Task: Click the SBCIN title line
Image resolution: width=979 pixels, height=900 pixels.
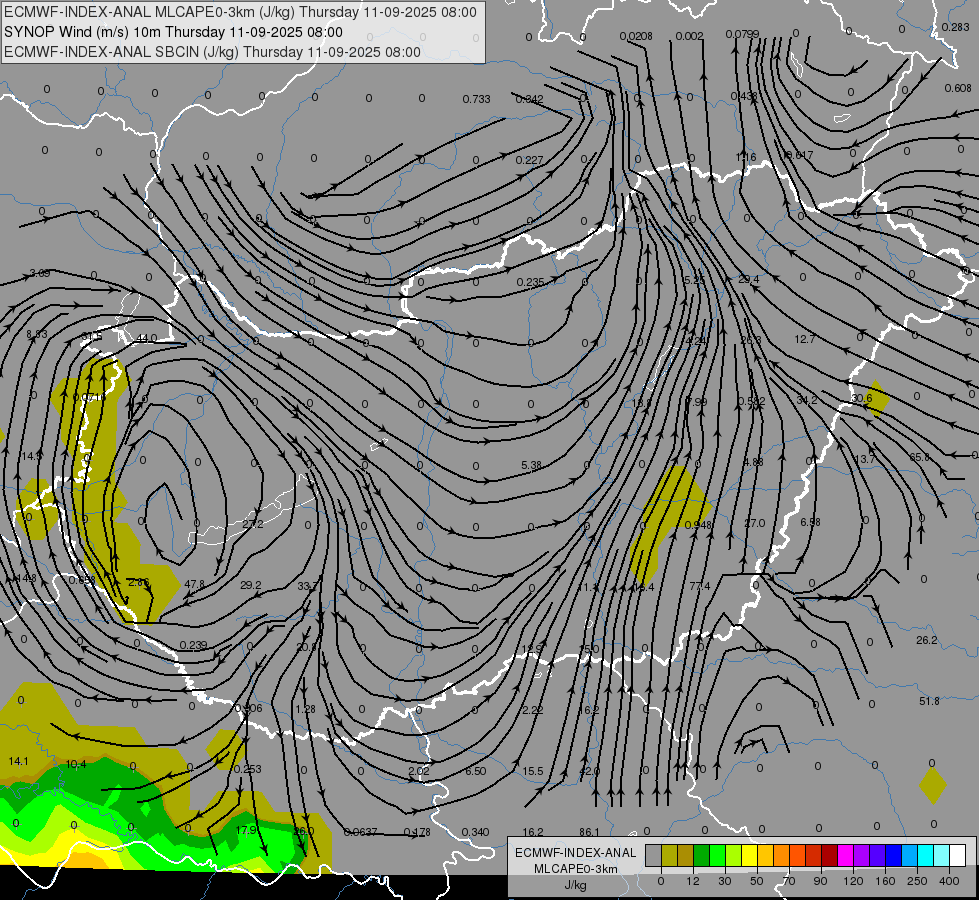Action: pyautogui.click(x=212, y=52)
